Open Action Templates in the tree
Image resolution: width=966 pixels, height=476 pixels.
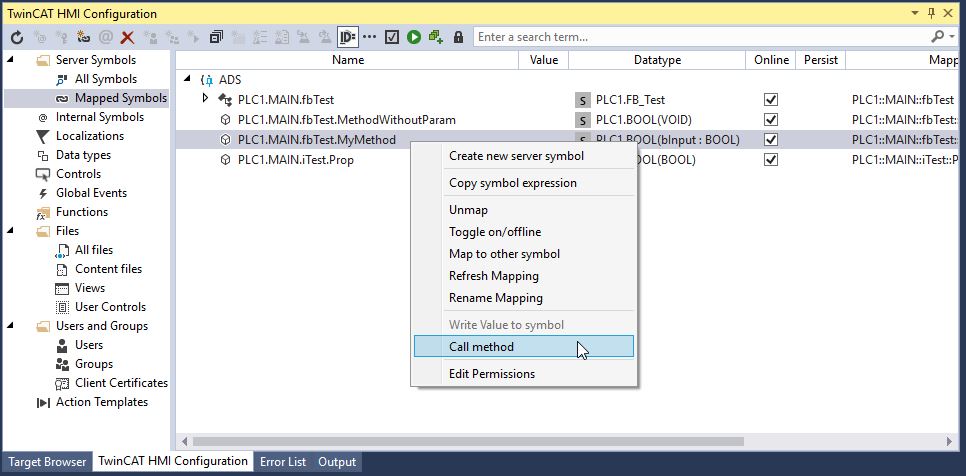point(102,402)
